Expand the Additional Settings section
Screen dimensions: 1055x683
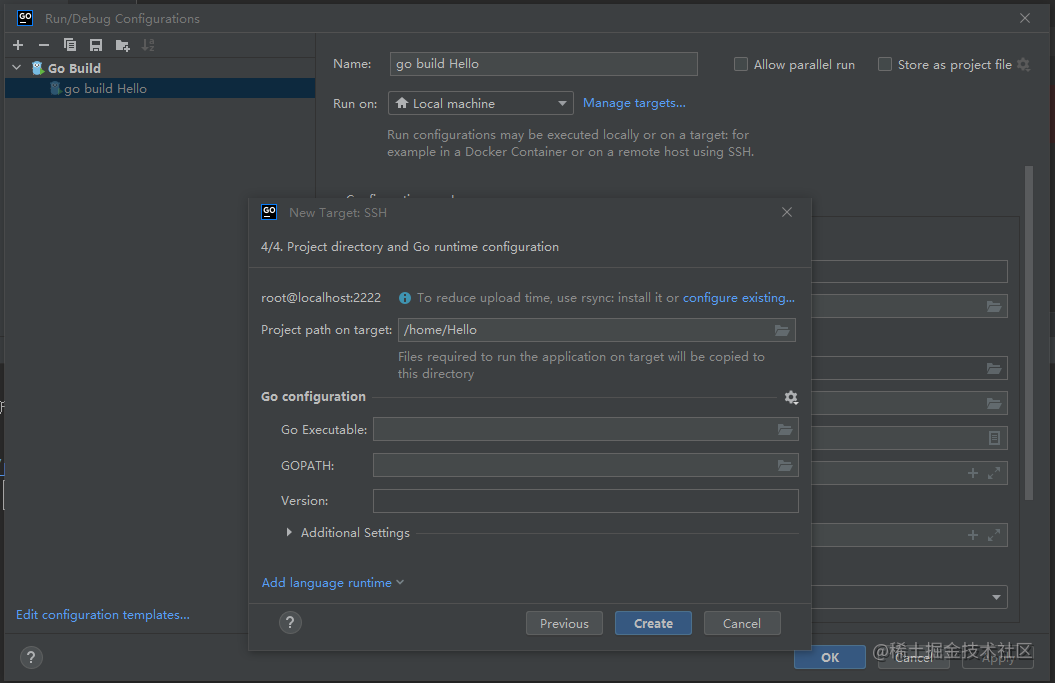click(x=289, y=532)
